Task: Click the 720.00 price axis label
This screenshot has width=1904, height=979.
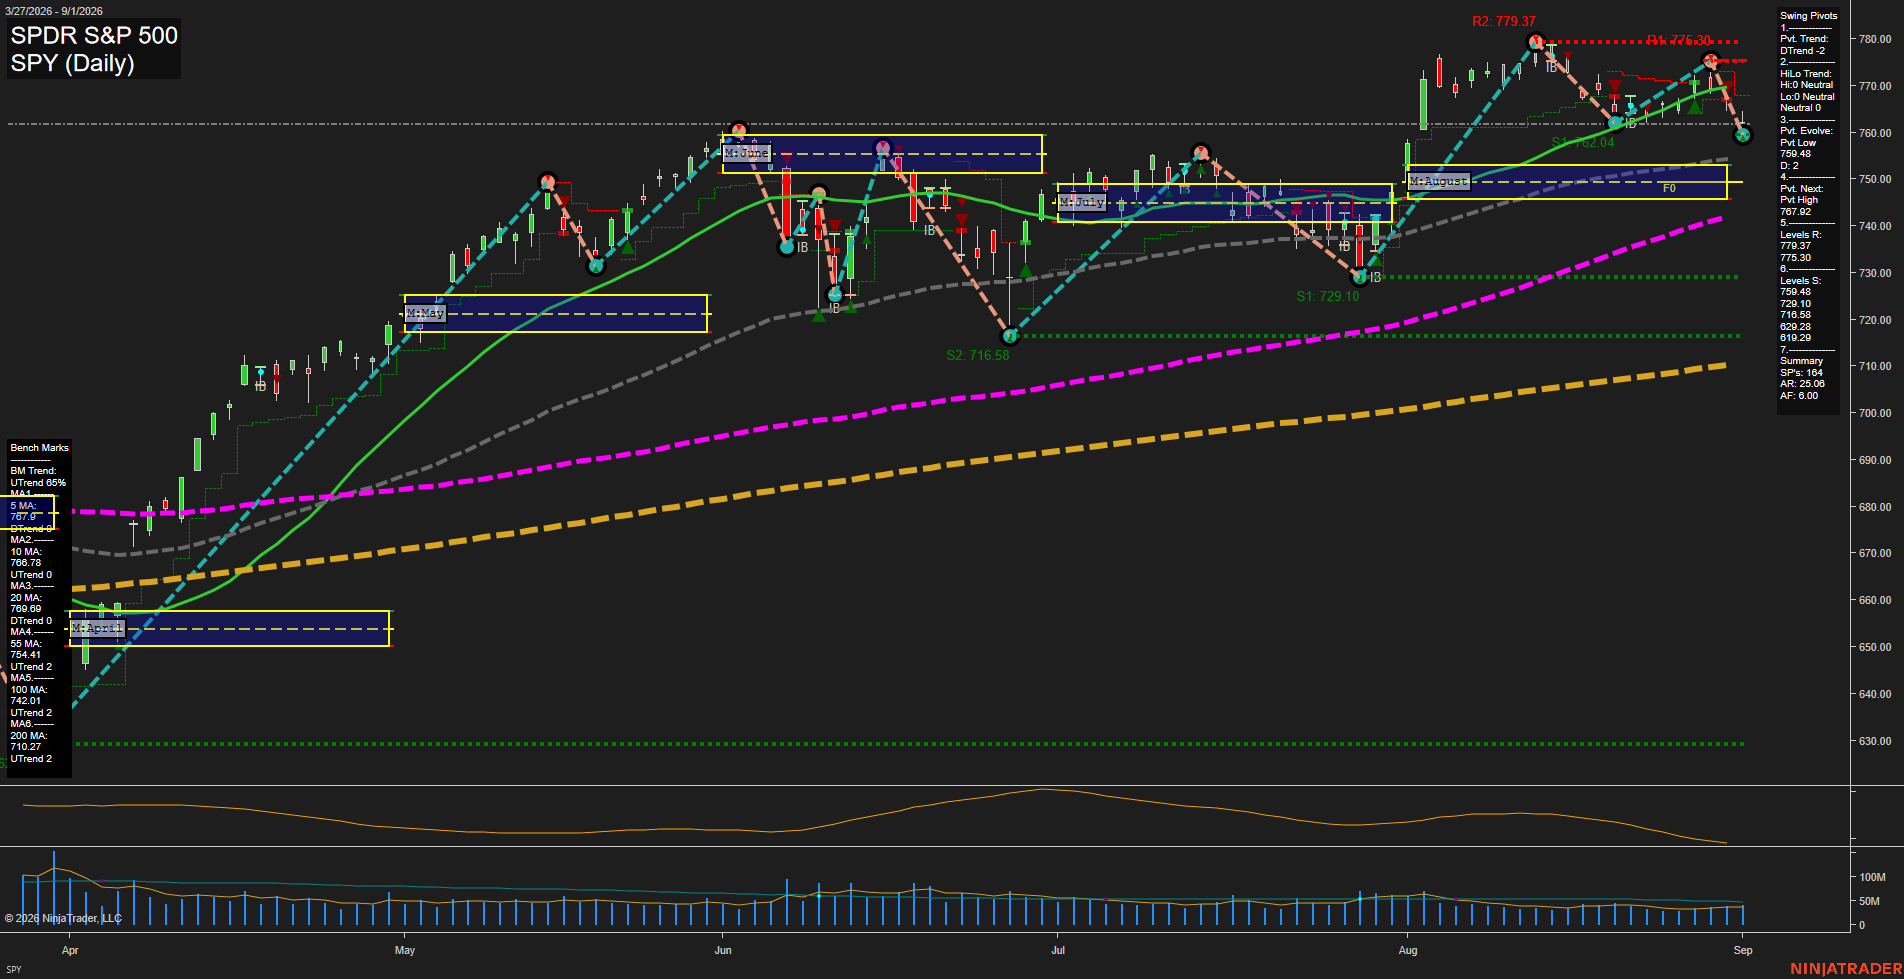Action: click(x=1874, y=321)
